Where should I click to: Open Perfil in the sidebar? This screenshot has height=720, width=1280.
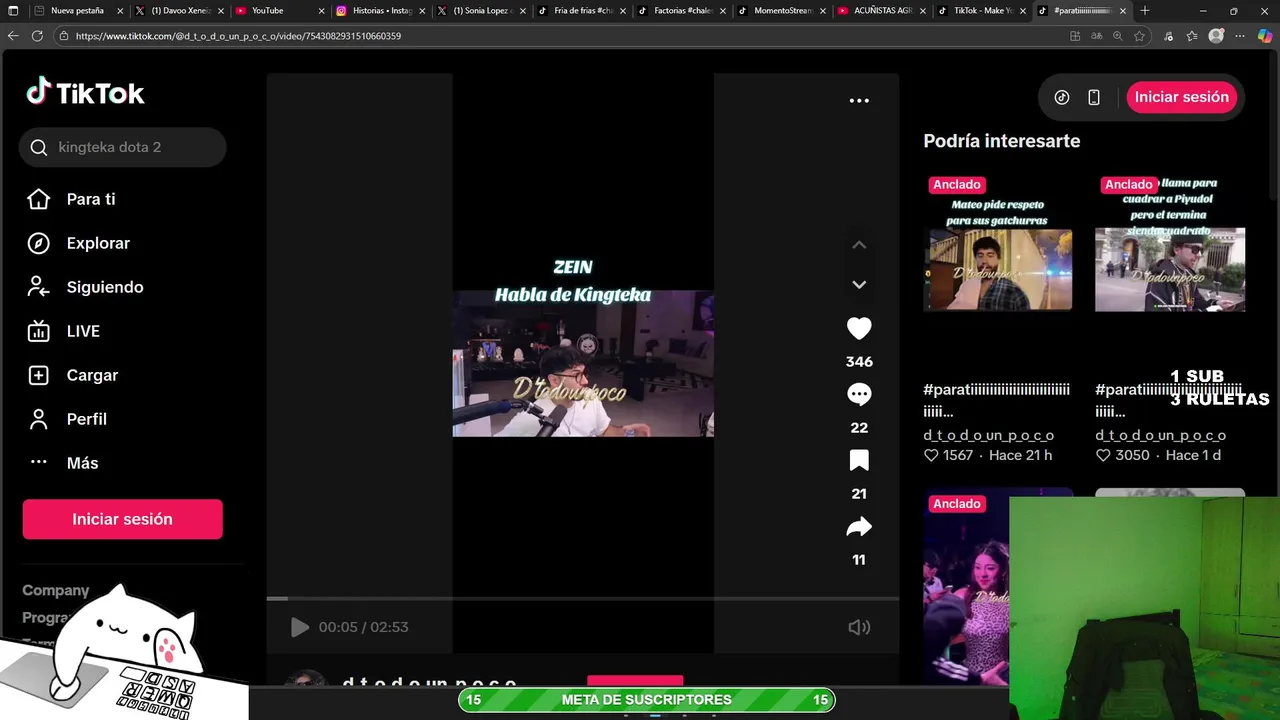(x=86, y=419)
